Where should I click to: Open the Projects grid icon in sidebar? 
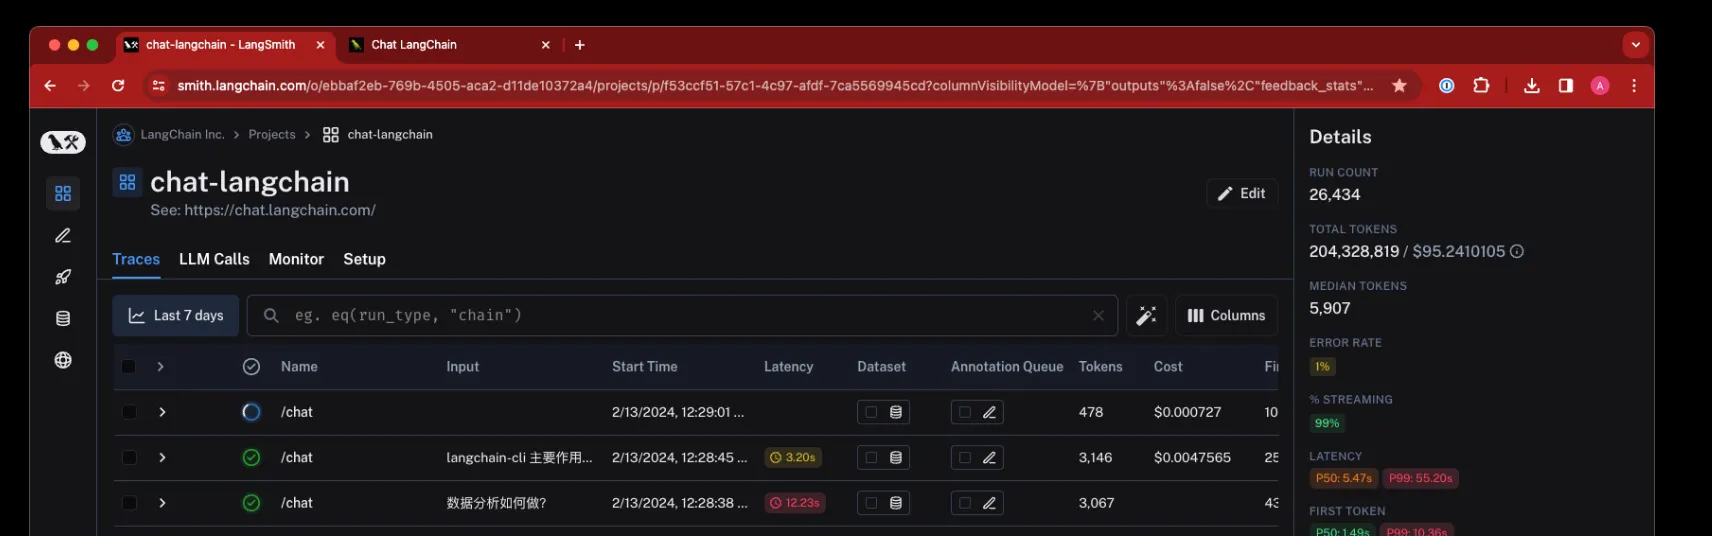(x=63, y=193)
